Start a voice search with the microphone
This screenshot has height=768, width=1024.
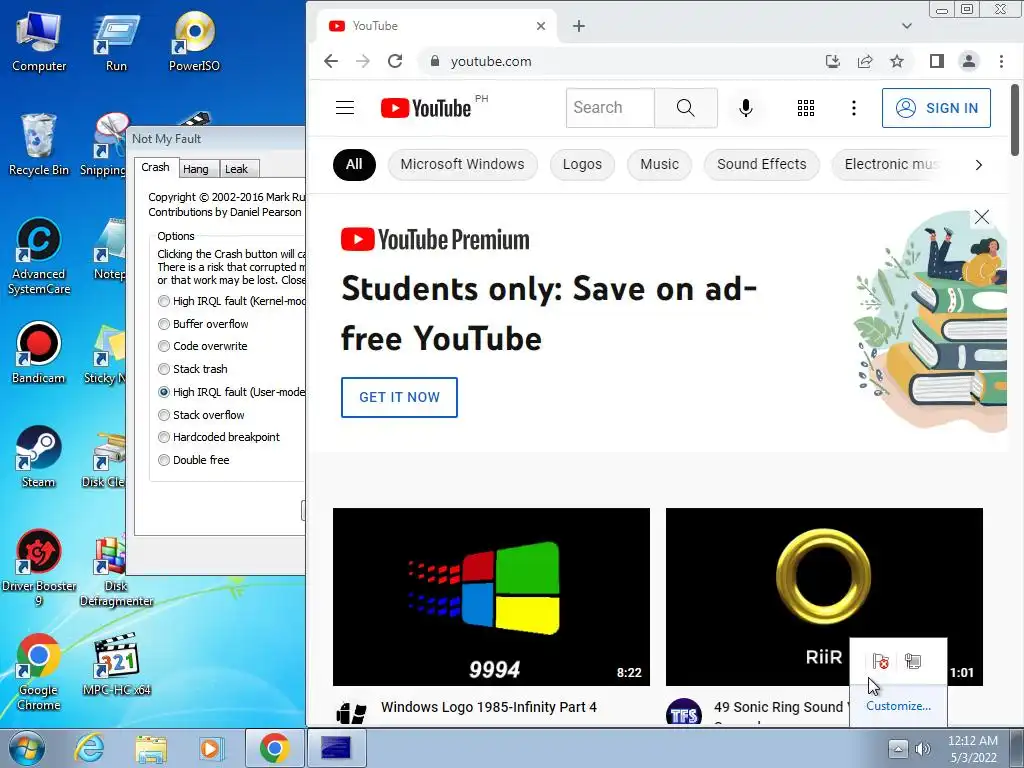[x=745, y=108]
